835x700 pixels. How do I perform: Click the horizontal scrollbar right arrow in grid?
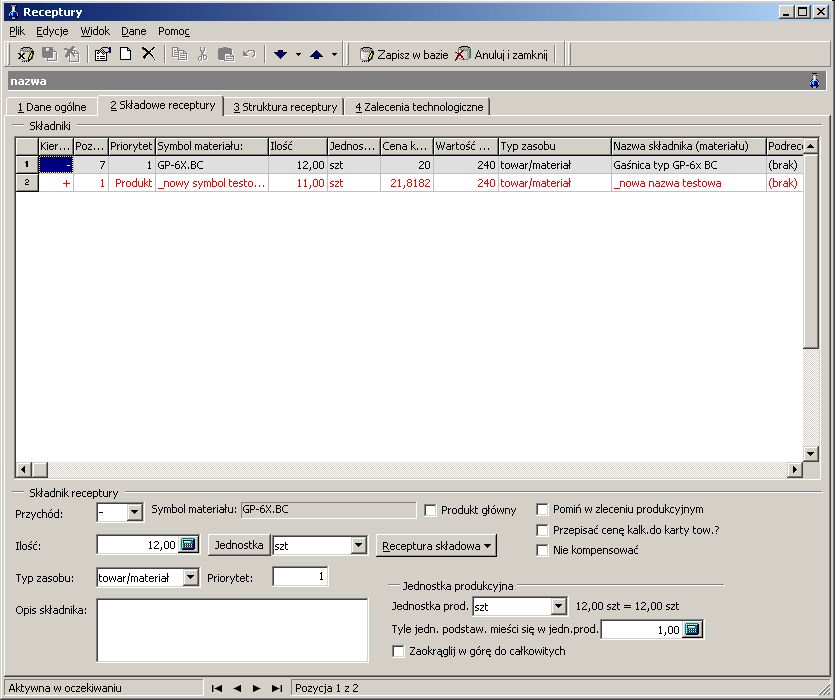point(795,469)
